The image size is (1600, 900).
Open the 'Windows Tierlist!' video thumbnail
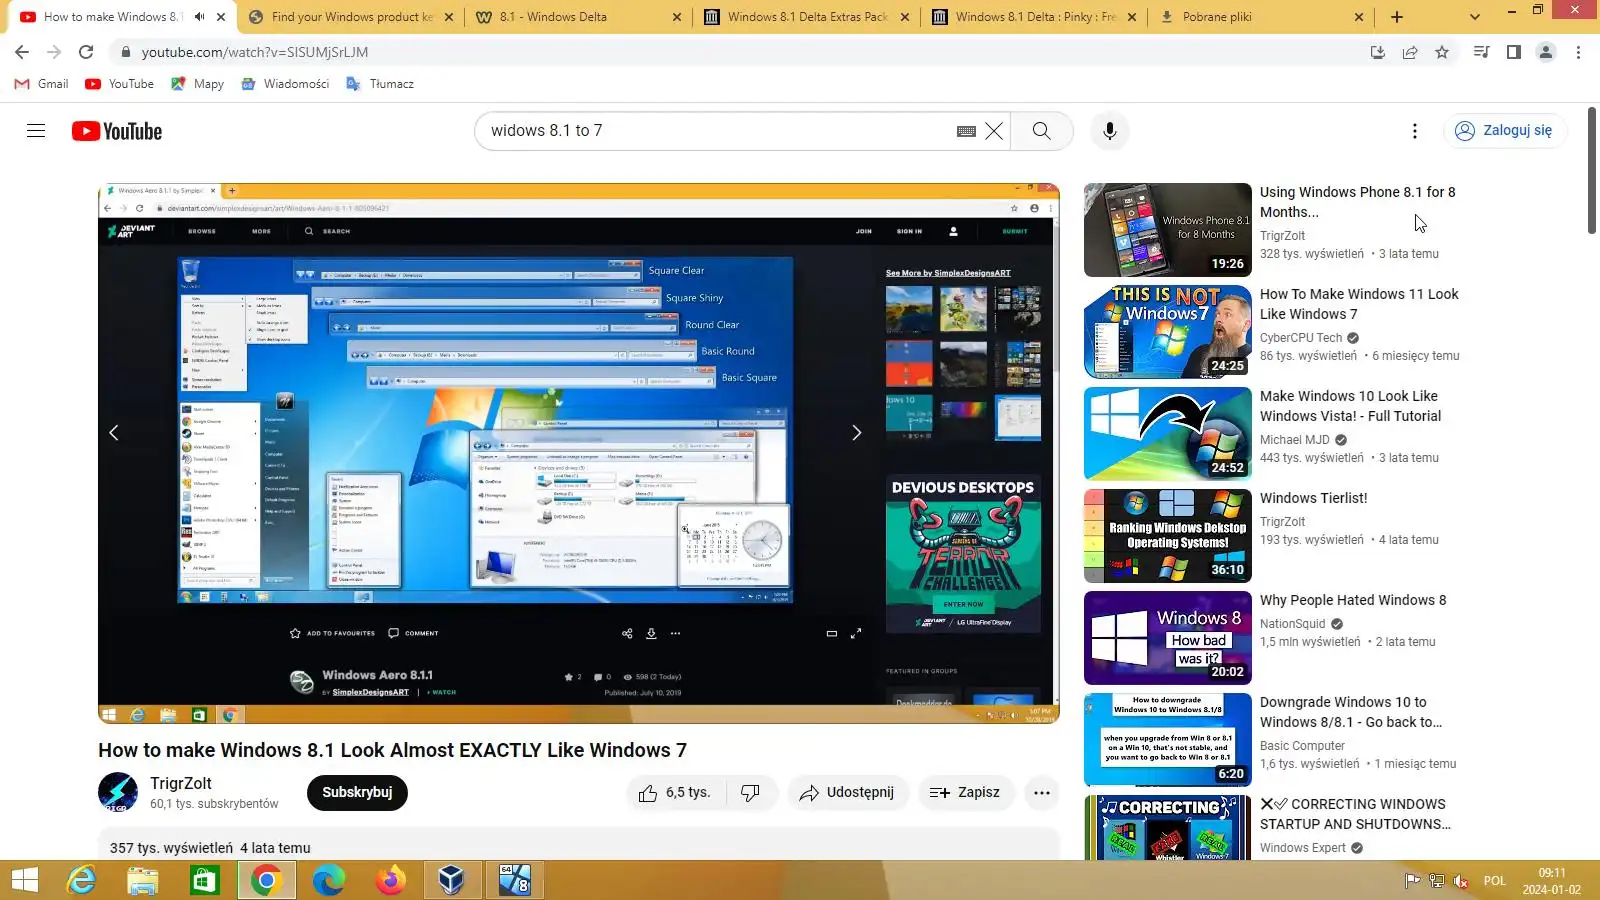1168,536
